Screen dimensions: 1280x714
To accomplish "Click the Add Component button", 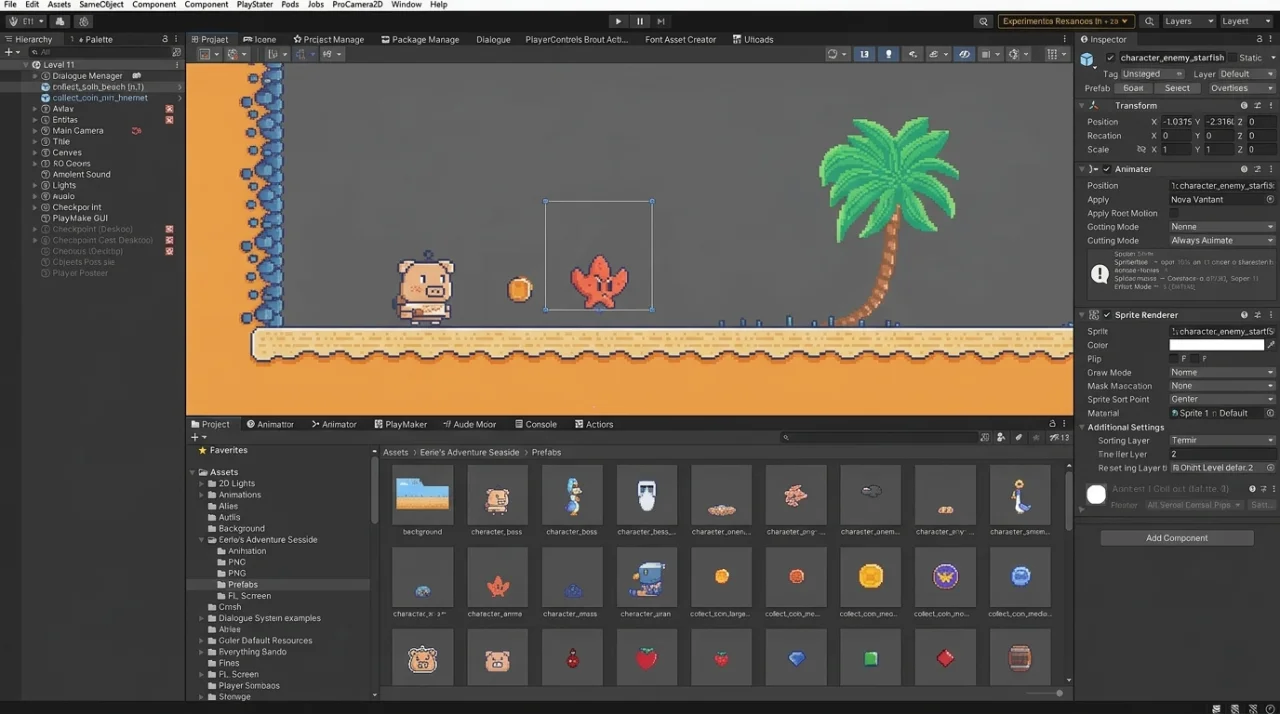I will point(1177,538).
